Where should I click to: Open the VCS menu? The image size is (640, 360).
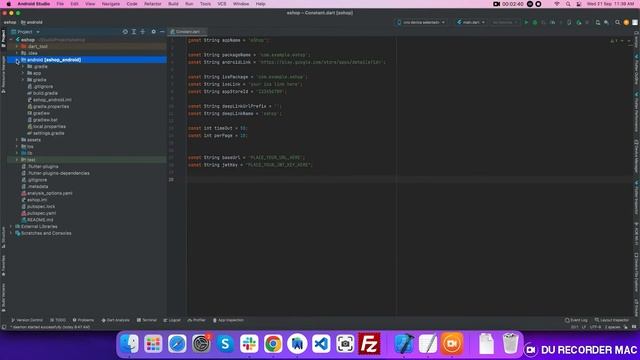(x=222, y=4)
